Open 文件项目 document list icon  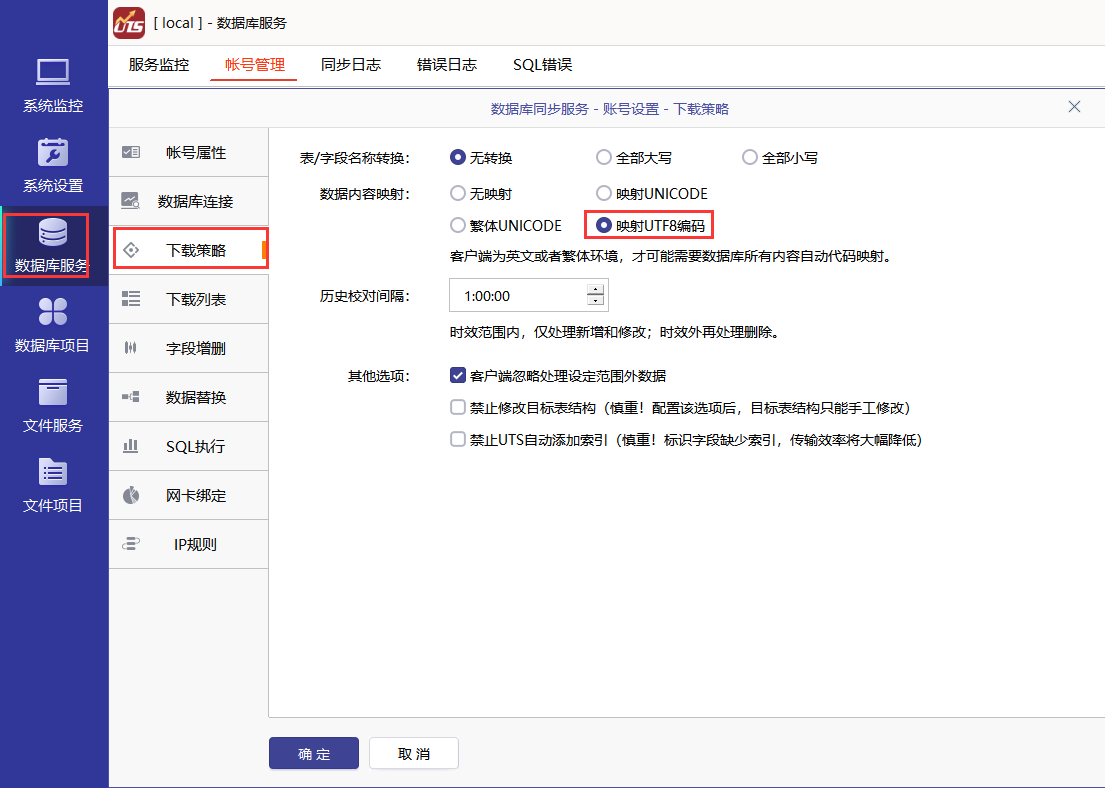tap(53, 472)
